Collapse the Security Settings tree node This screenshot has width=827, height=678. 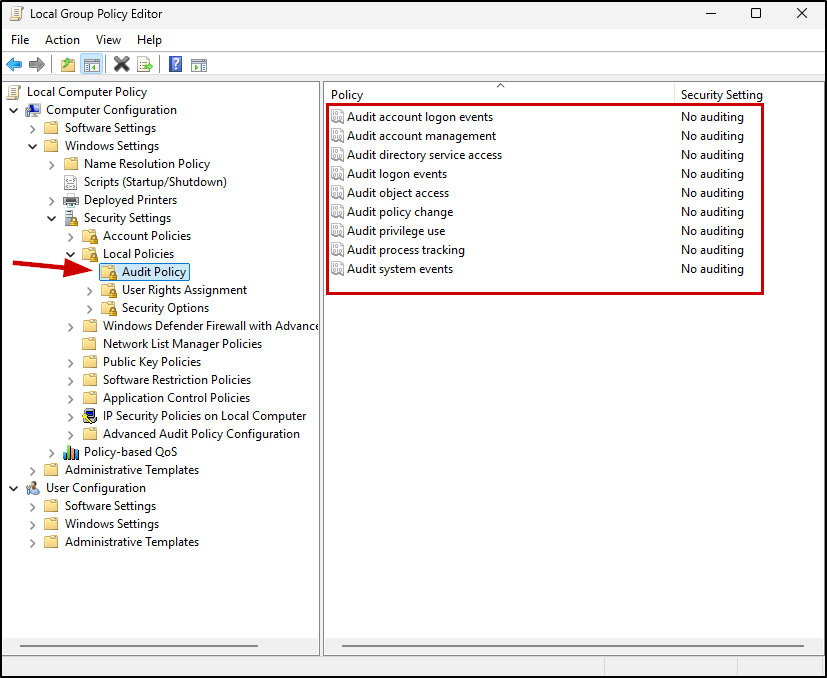[51, 218]
